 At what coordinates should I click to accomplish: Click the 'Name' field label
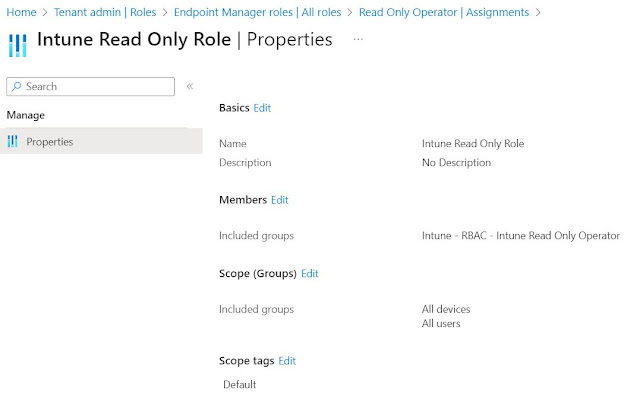(233, 143)
